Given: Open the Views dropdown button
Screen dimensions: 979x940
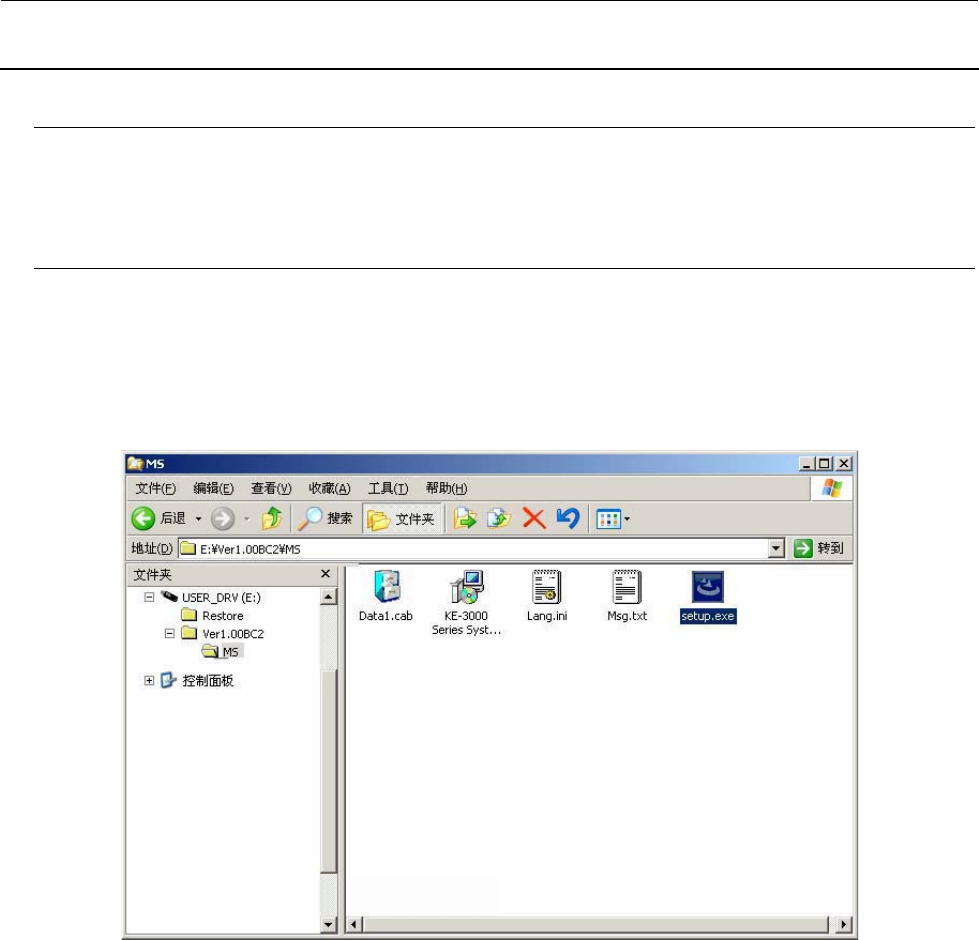Looking at the screenshot, I should pyautogui.click(x=612, y=519).
